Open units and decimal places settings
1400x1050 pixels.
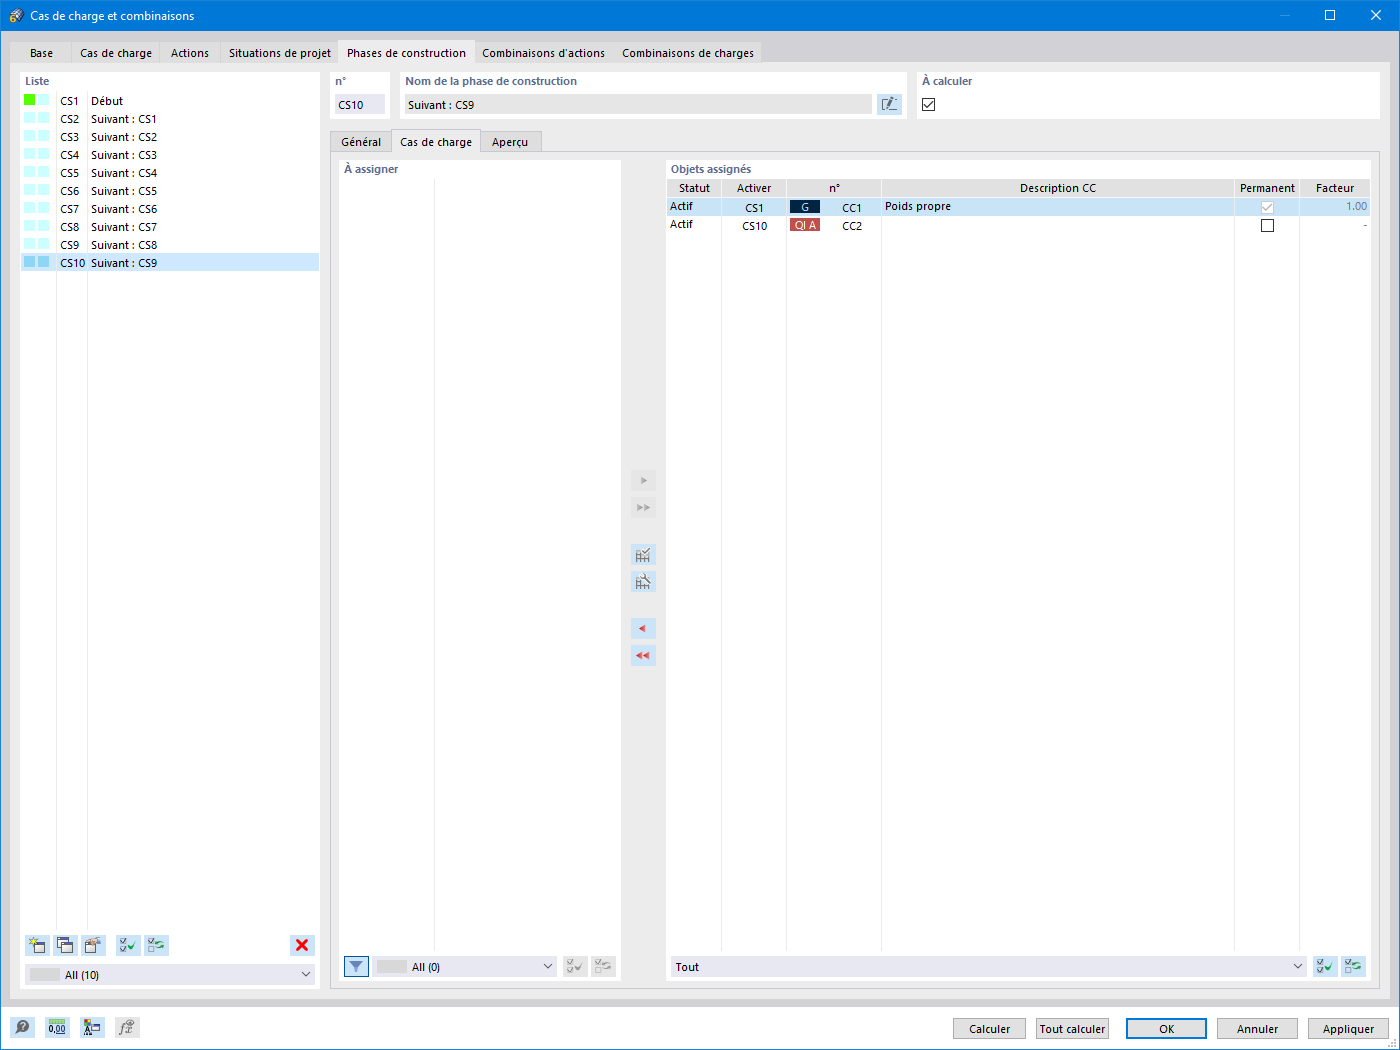57,1027
